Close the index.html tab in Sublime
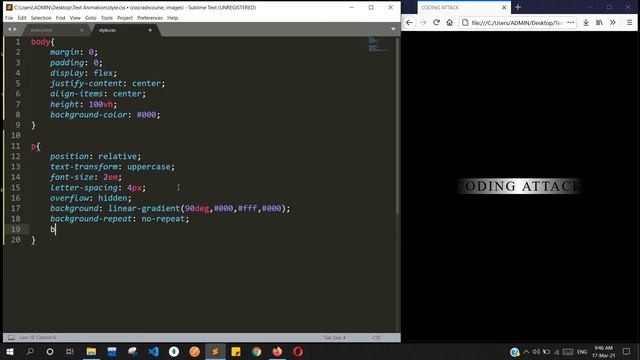This screenshot has height=360, width=640. (x=82, y=30)
